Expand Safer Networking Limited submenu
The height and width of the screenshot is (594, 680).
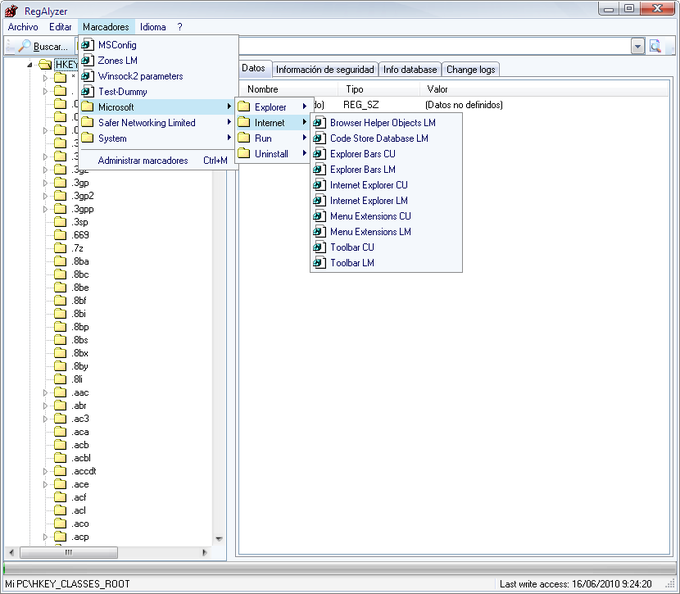click(159, 123)
